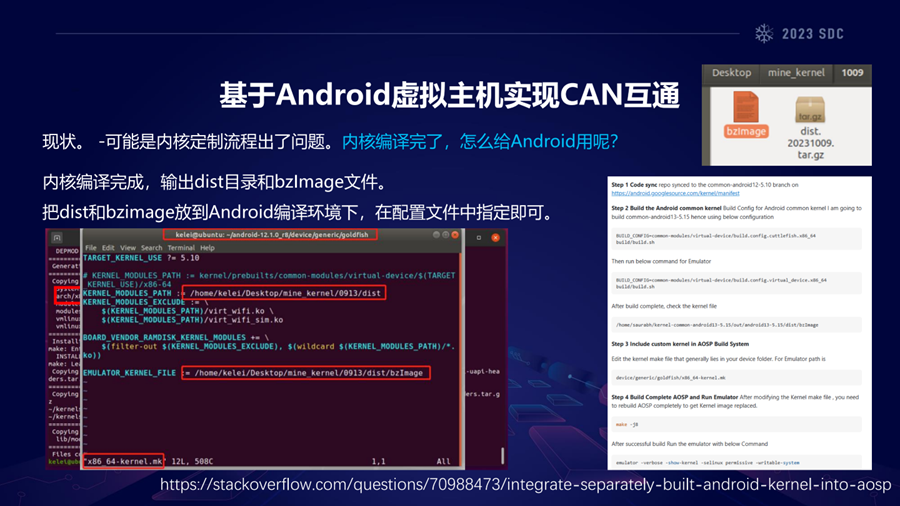Image resolution: width=900 pixels, height=506 pixels.
Task: Click the virt_wifi_sim.ko line
Action: coord(192,320)
